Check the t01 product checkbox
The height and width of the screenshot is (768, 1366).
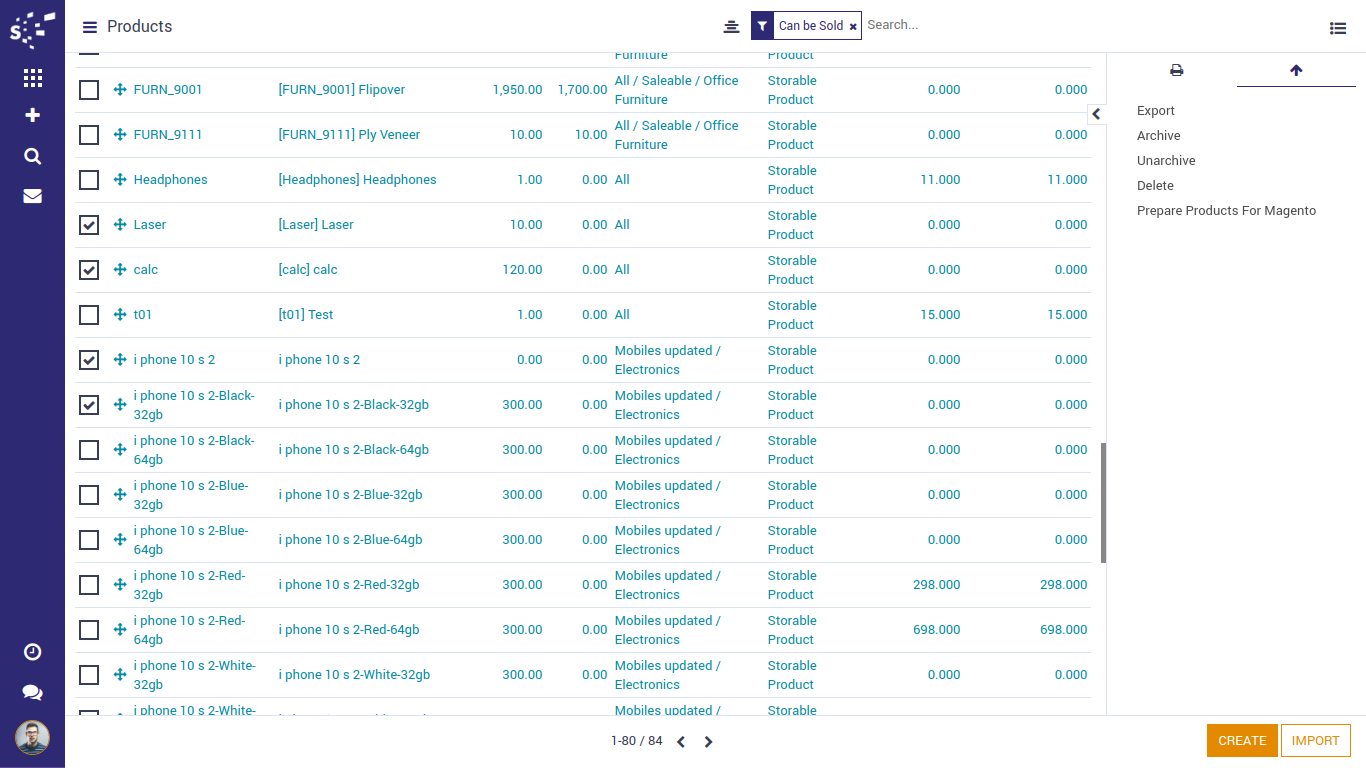click(89, 315)
